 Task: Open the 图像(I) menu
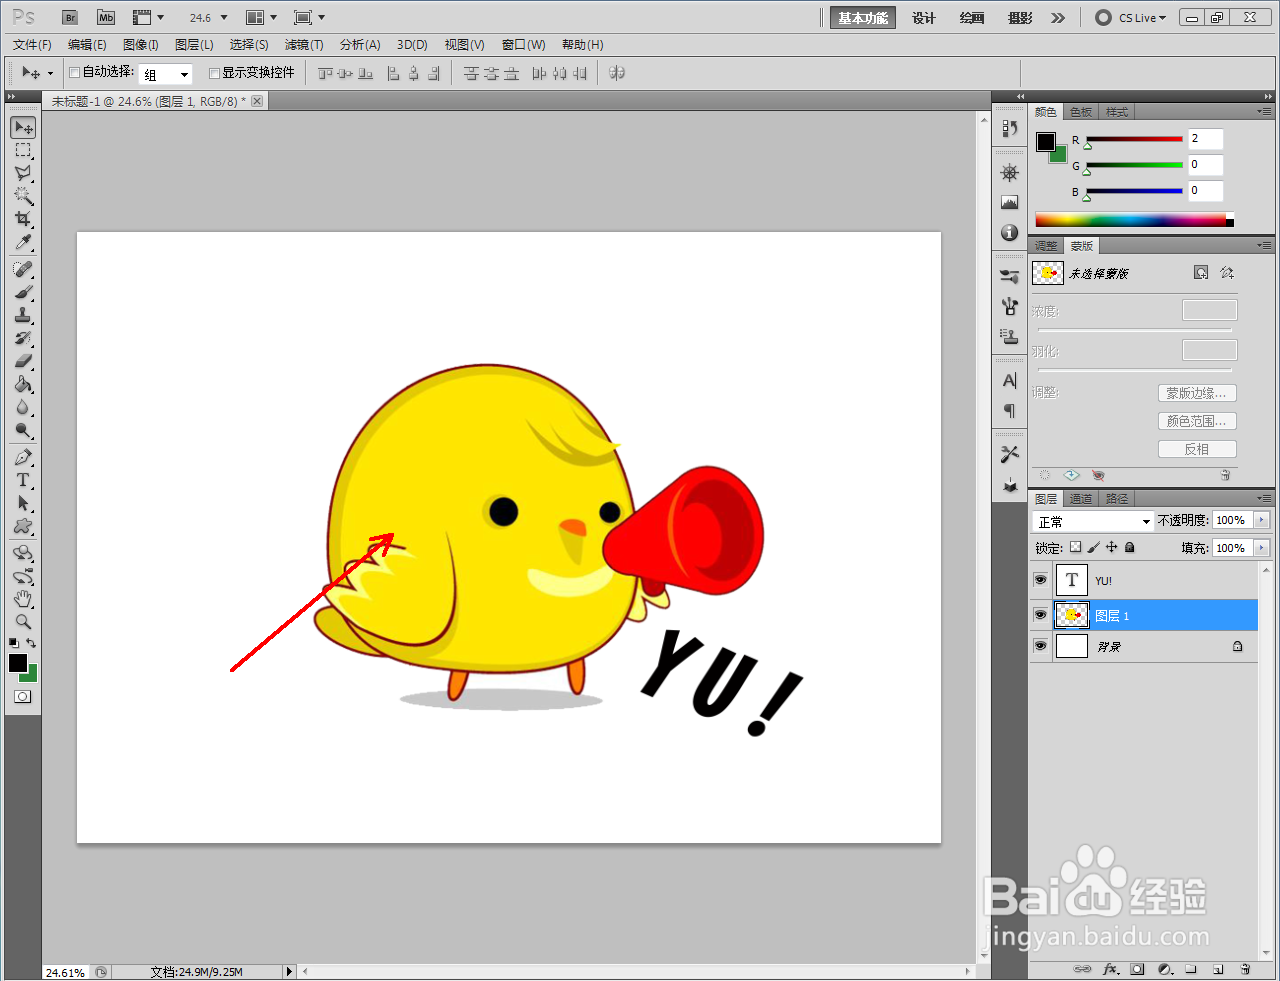pyautogui.click(x=141, y=45)
